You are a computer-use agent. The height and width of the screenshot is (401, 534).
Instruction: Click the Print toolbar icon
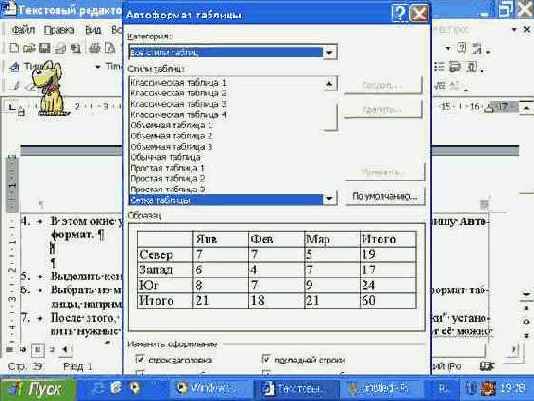pos(94,48)
